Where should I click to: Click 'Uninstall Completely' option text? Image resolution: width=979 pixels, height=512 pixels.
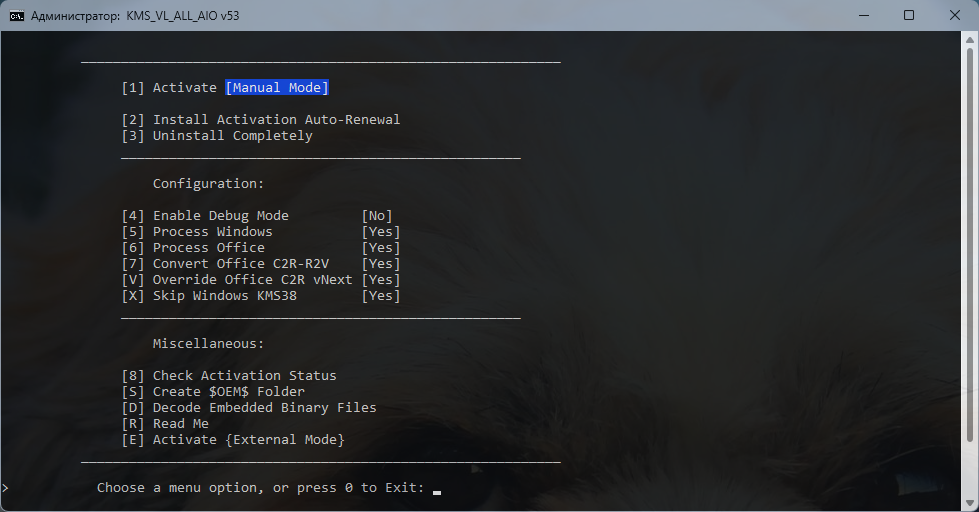[232, 135]
